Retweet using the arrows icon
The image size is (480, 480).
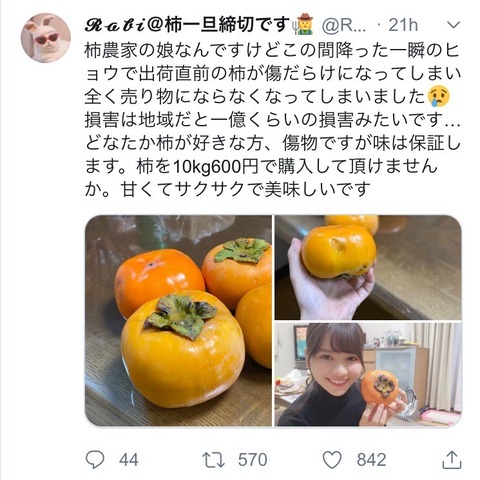214,460
